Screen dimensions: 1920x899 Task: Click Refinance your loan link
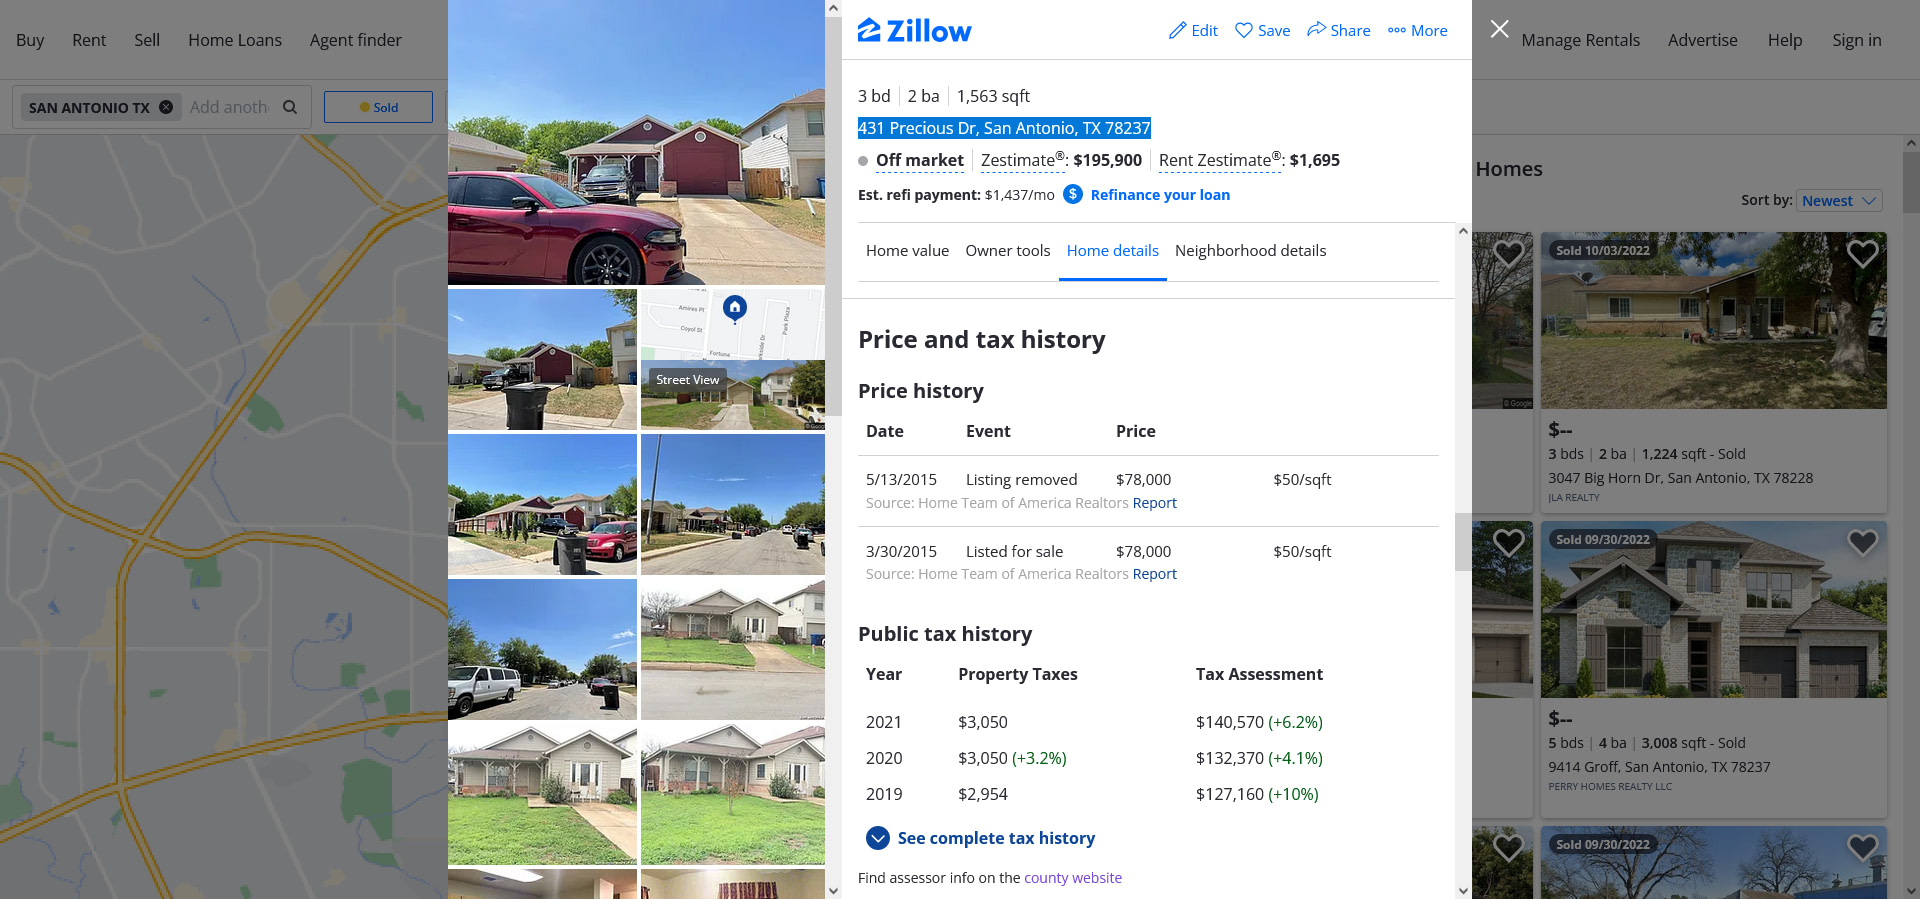click(1160, 195)
